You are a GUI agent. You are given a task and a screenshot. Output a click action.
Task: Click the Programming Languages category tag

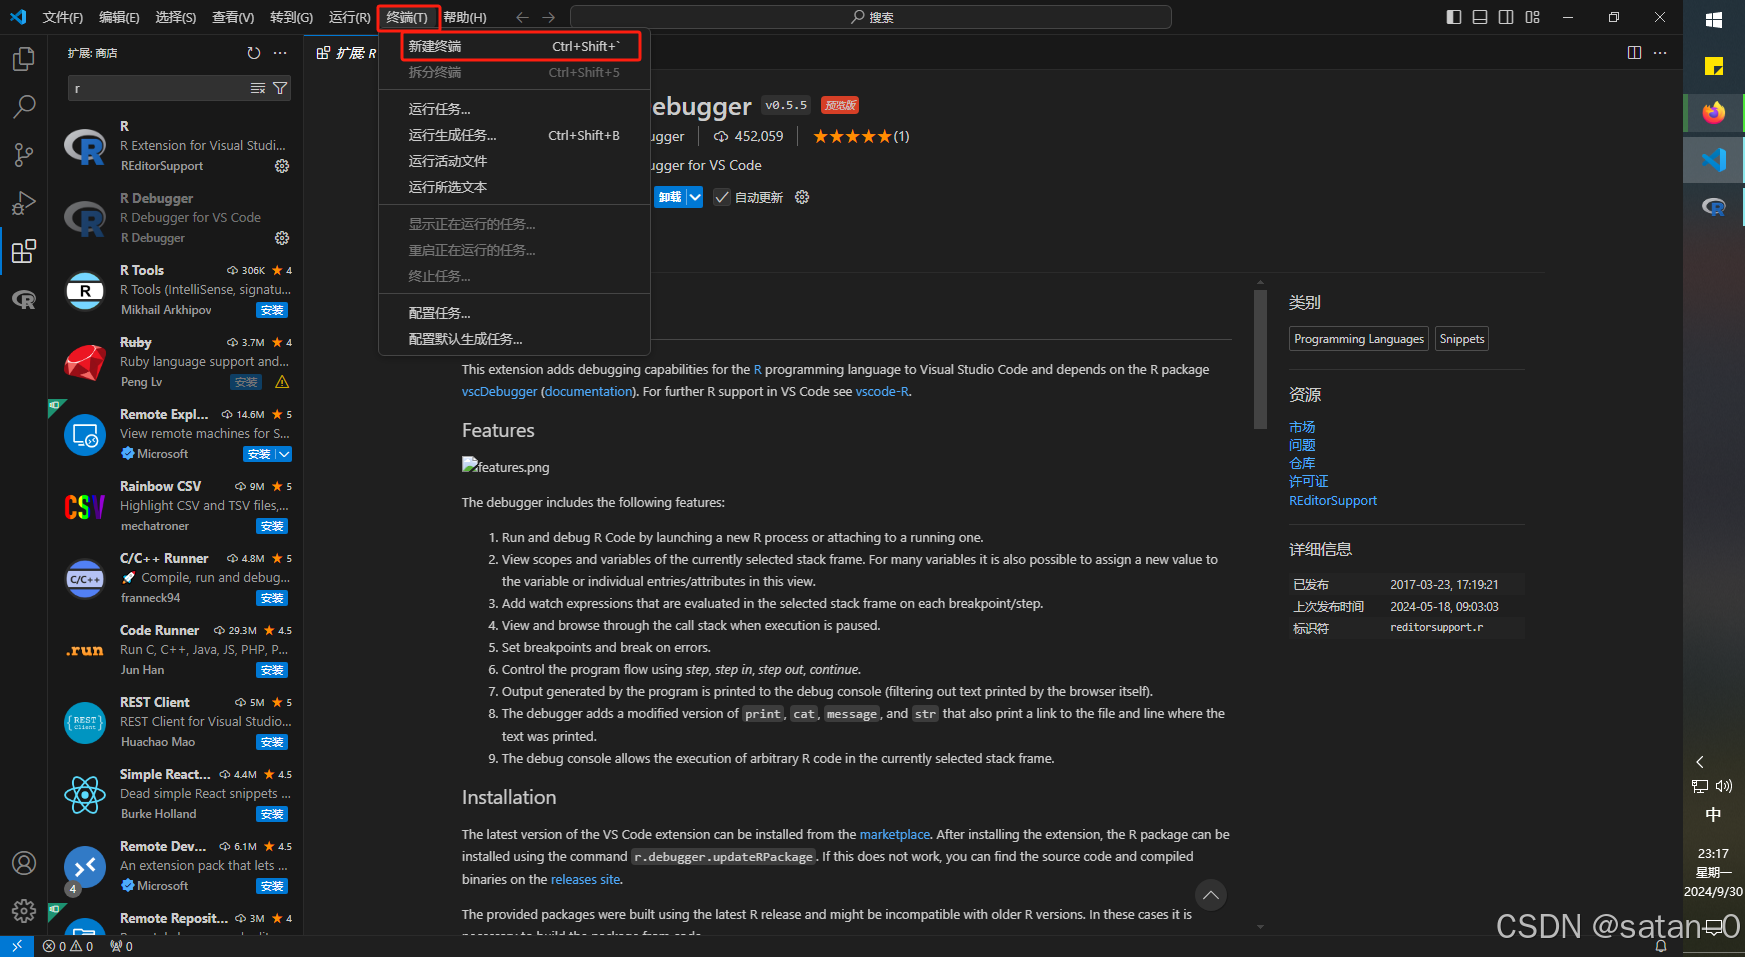(1359, 339)
